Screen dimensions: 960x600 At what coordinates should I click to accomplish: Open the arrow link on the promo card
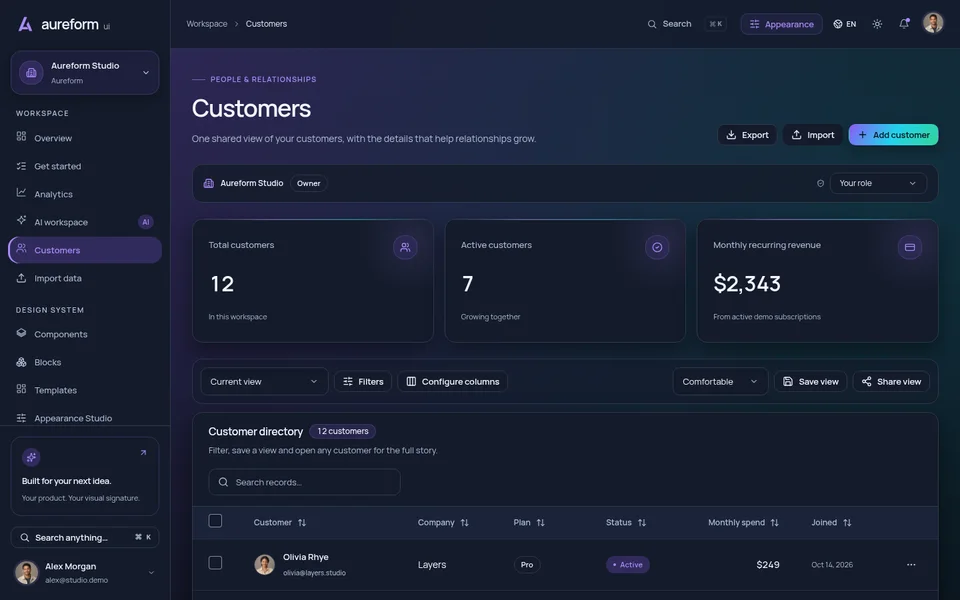[143, 453]
